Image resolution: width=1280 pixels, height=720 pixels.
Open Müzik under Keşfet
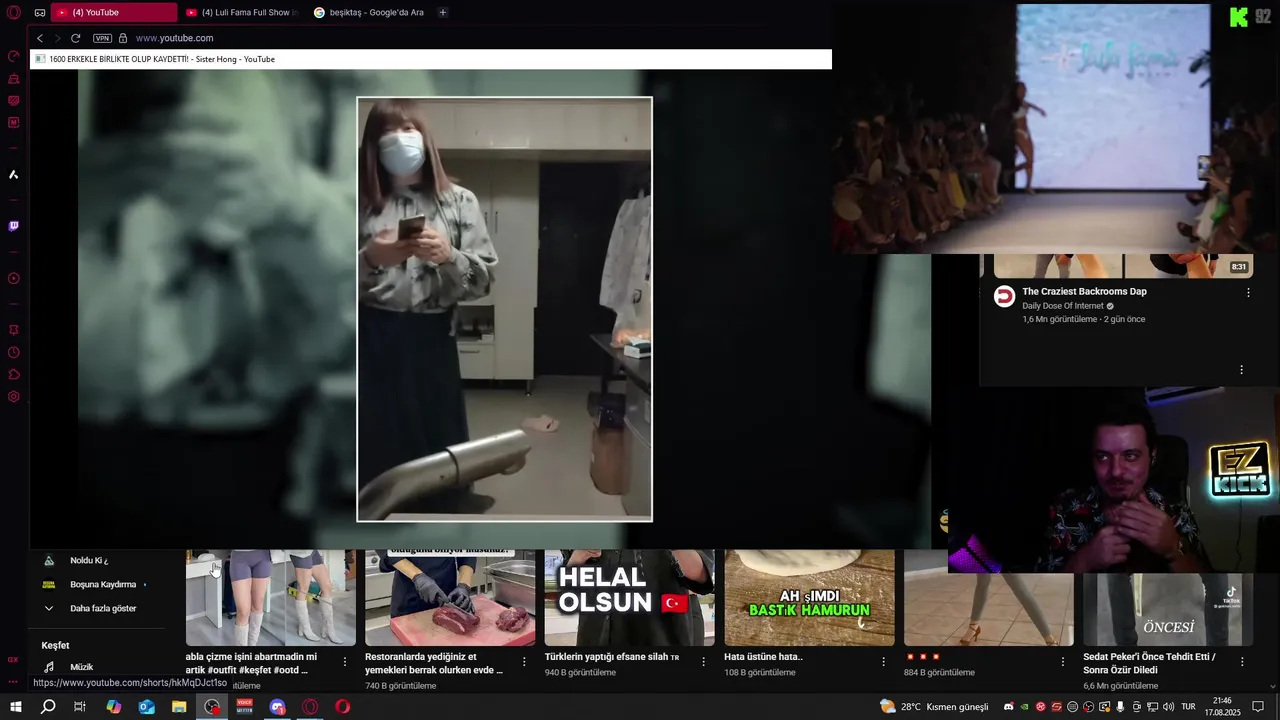coord(82,667)
